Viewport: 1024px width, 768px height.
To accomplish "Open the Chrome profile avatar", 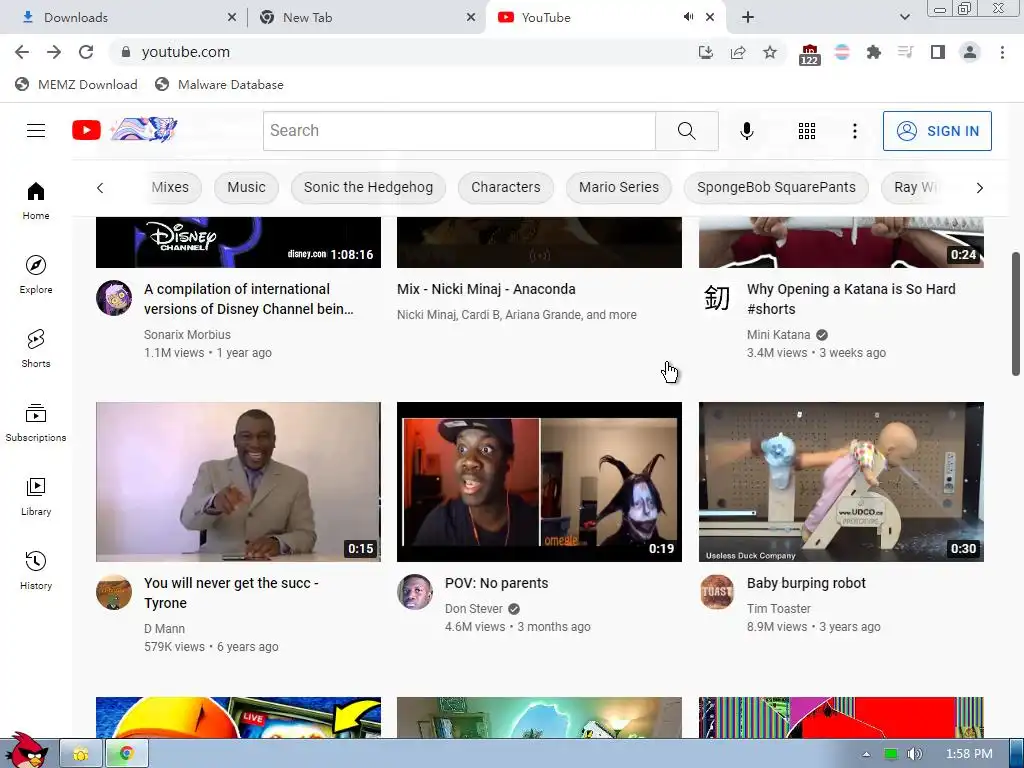I will click(970, 52).
